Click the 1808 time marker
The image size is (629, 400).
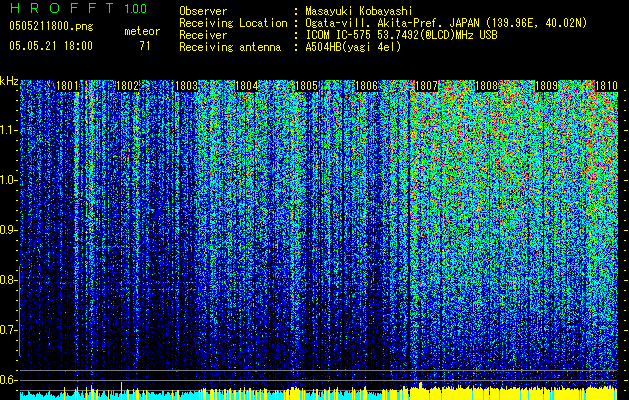point(486,86)
